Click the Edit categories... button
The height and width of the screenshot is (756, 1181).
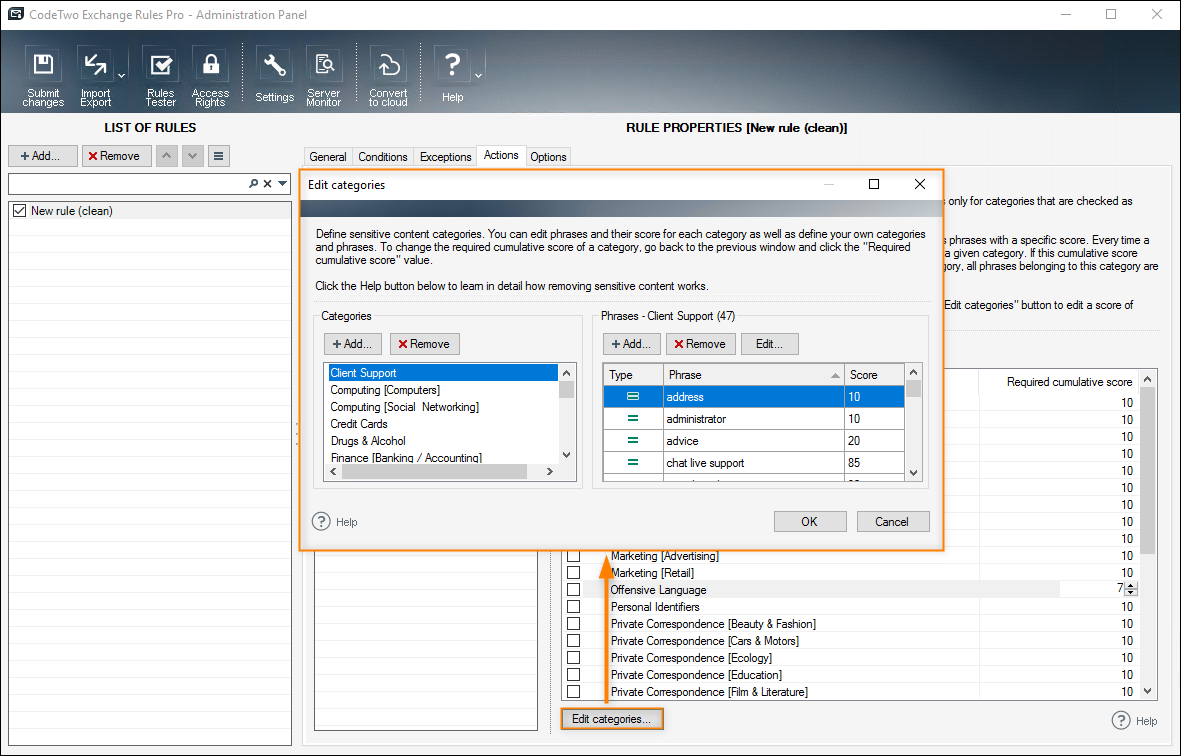tap(612, 719)
